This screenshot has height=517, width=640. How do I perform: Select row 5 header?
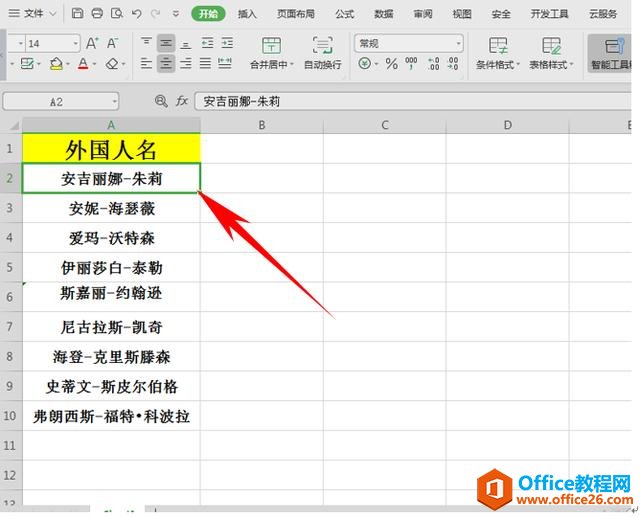click(x=11, y=267)
